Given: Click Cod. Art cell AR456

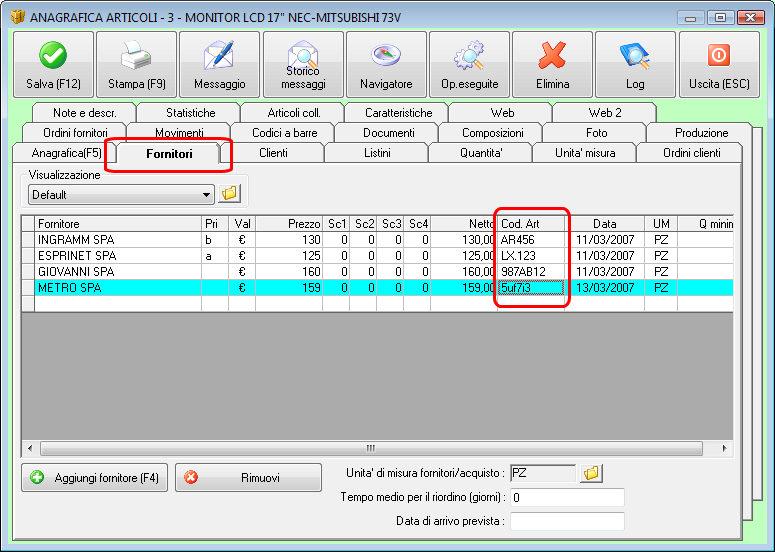Looking at the screenshot, I should click(x=531, y=240).
